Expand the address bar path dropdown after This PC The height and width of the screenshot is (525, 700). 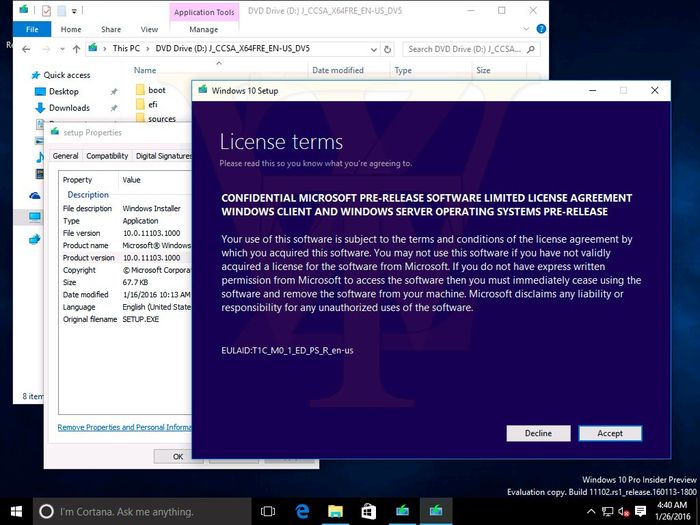pyautogui.click(x=147, y=48)
